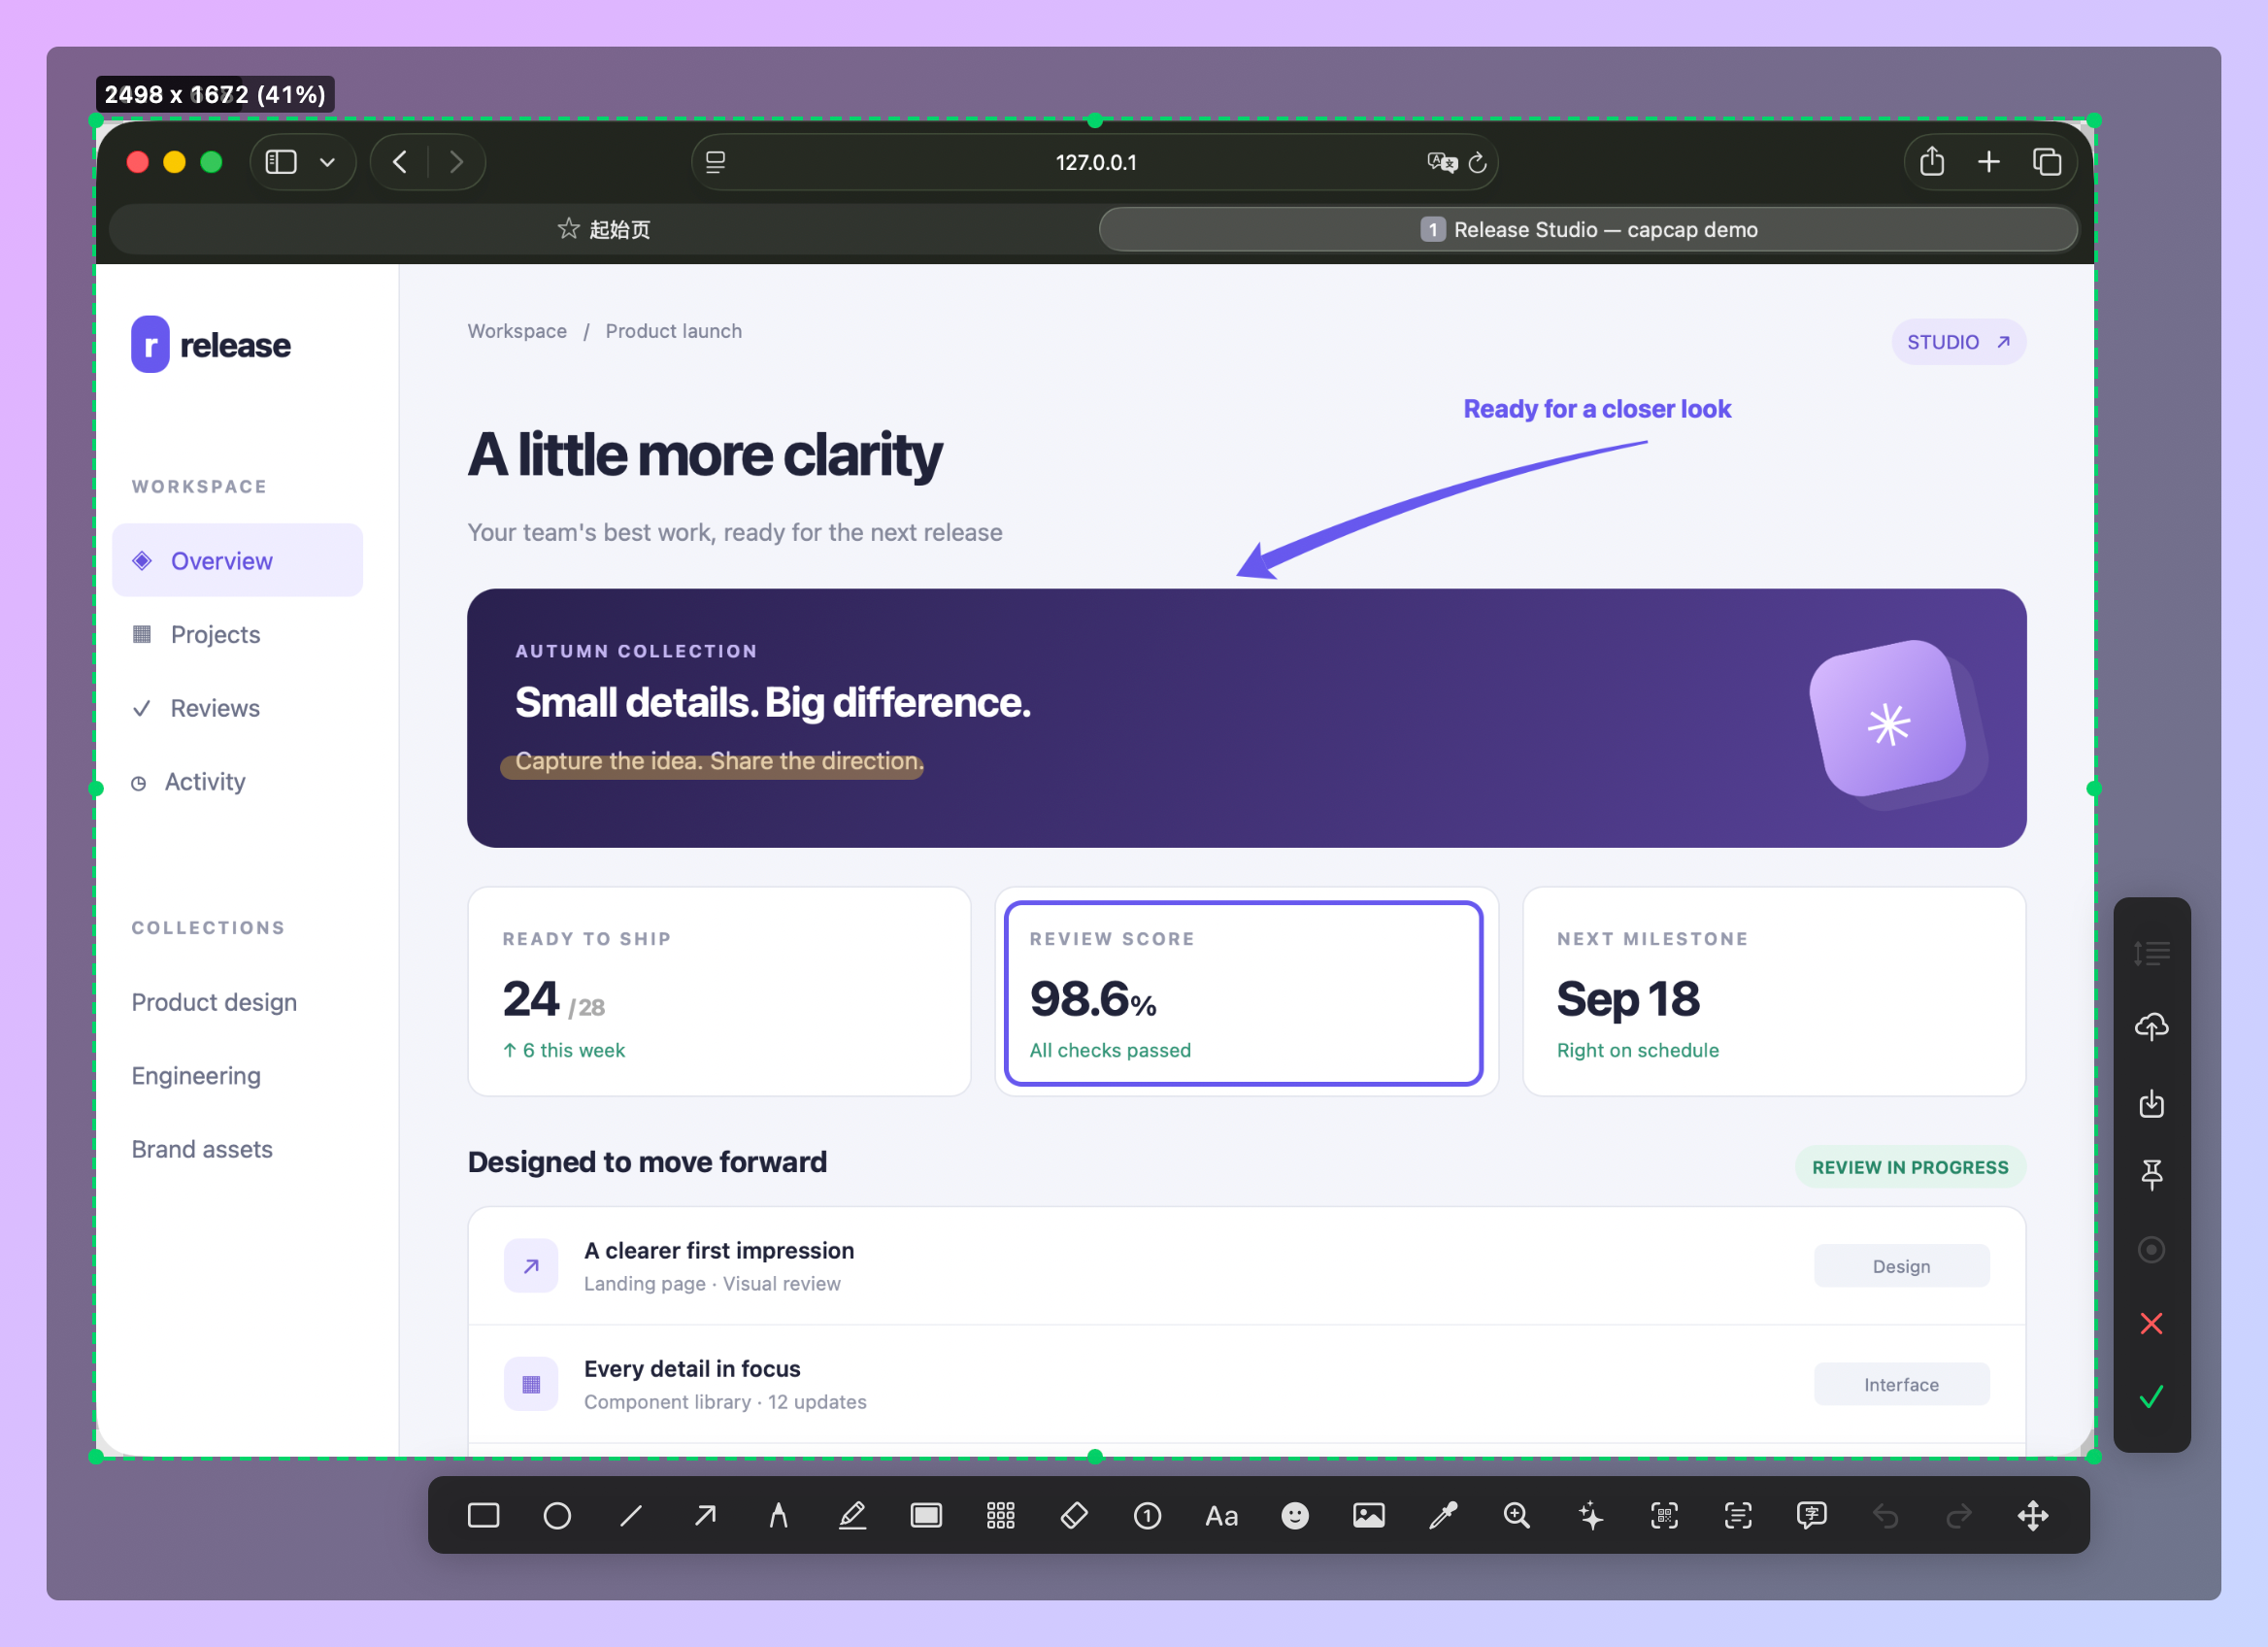
Task: Open the Product design collection
Action: pyautogui.click(x=214, y=1002)
